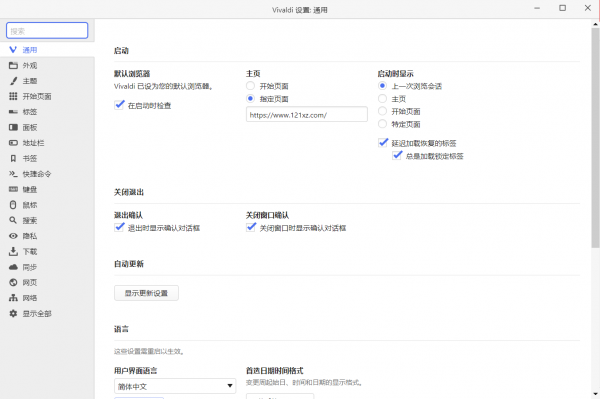Click the globe icon next to 网页
Viewport: 600px width, 399px height.
click(x=13, y=282)
